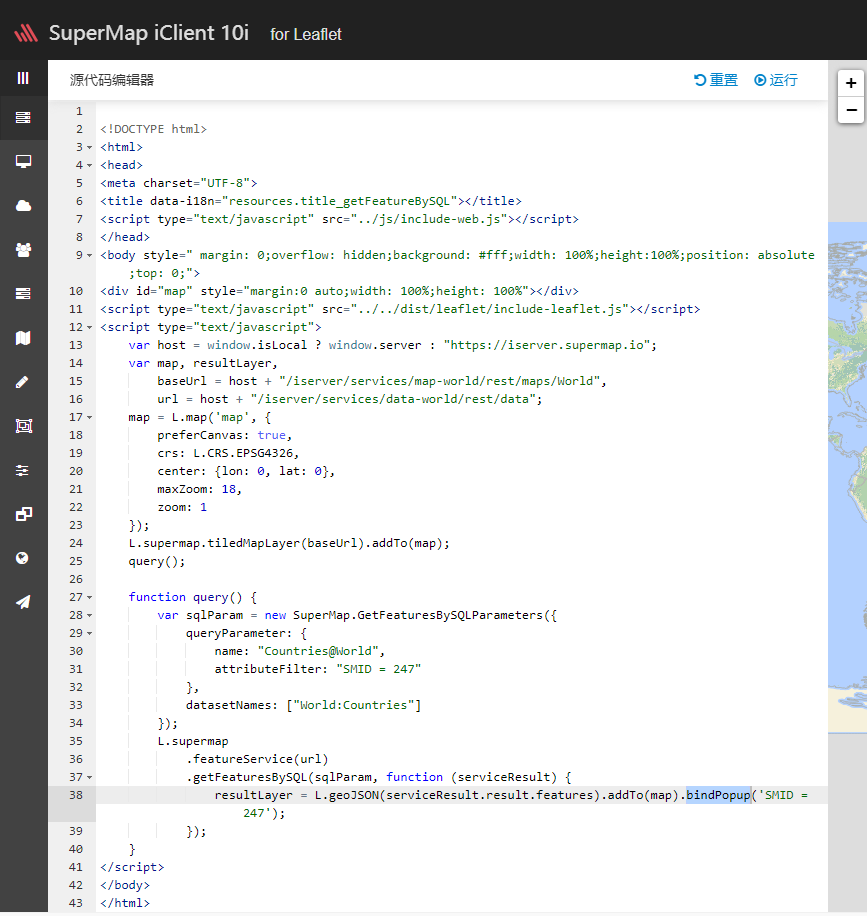Click the 运行 run button
Image resolution: width=867 pixels, height=916 pixels.
(x=776, y=80)
